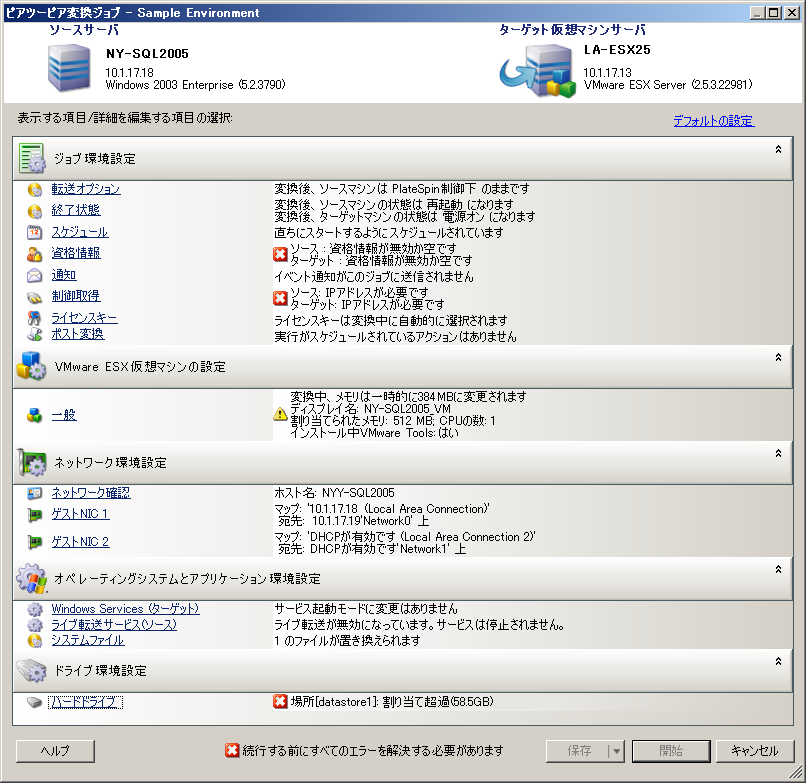Viewport: 806px width, 783px height.
Task: Open the Windows Services (ターゲット) link
Action: 125,609
